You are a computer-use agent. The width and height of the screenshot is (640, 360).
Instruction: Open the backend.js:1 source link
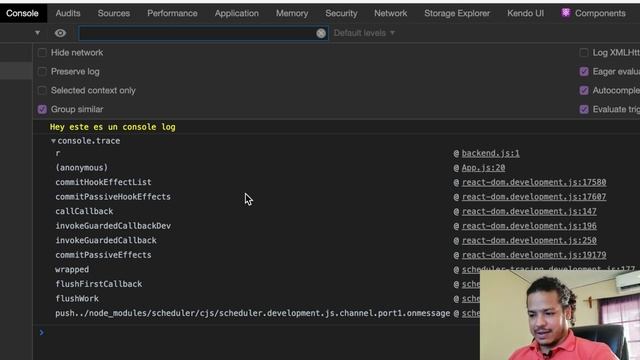click(491, 153)
